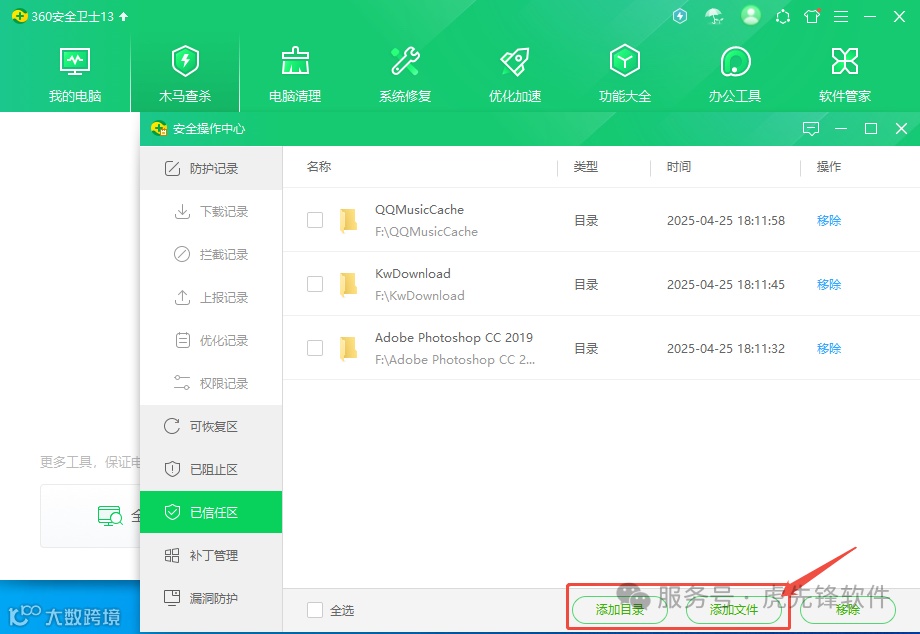Open the user avatar account icon

pyautogui.click(x=750, y=15)
